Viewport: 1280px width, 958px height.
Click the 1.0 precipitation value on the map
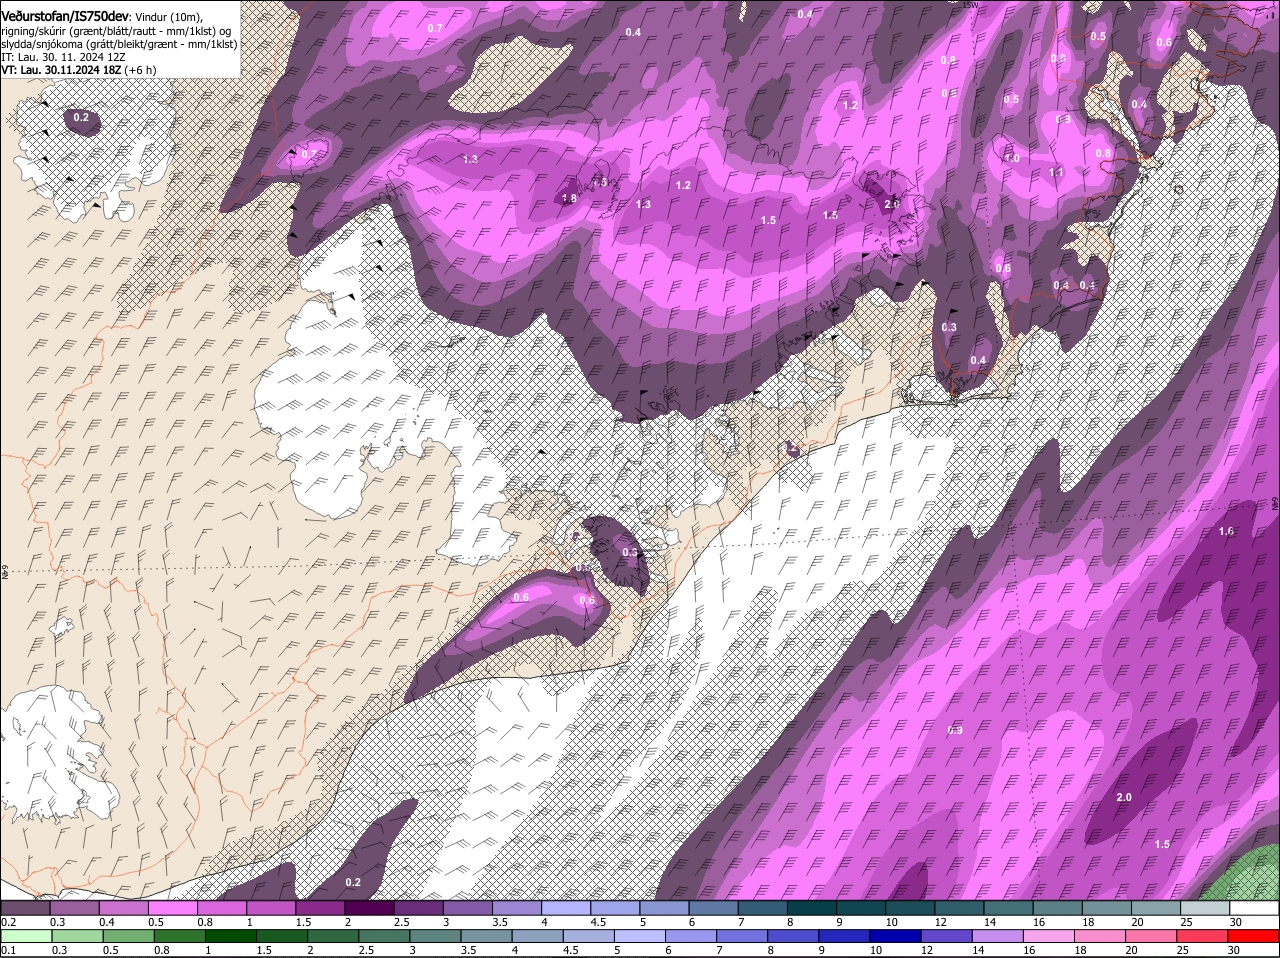pyautogui.click(x=1012, y=158)
